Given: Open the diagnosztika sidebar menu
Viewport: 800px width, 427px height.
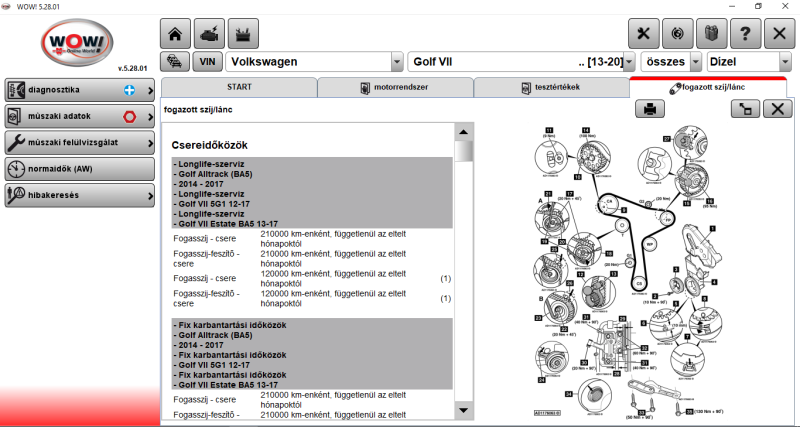Looking at the screenshot, I should [x=80, y=90].
